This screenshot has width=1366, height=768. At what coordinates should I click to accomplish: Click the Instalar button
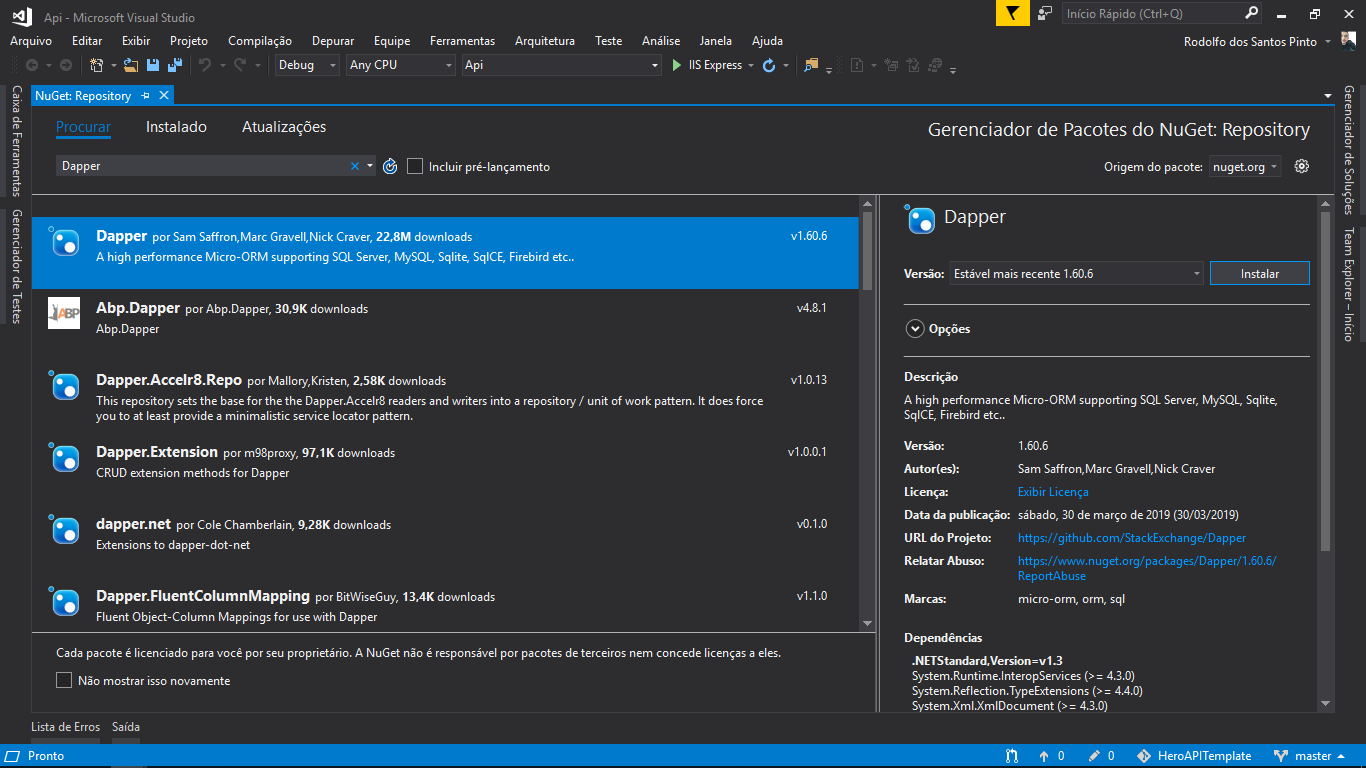(x=1259, y=273)
